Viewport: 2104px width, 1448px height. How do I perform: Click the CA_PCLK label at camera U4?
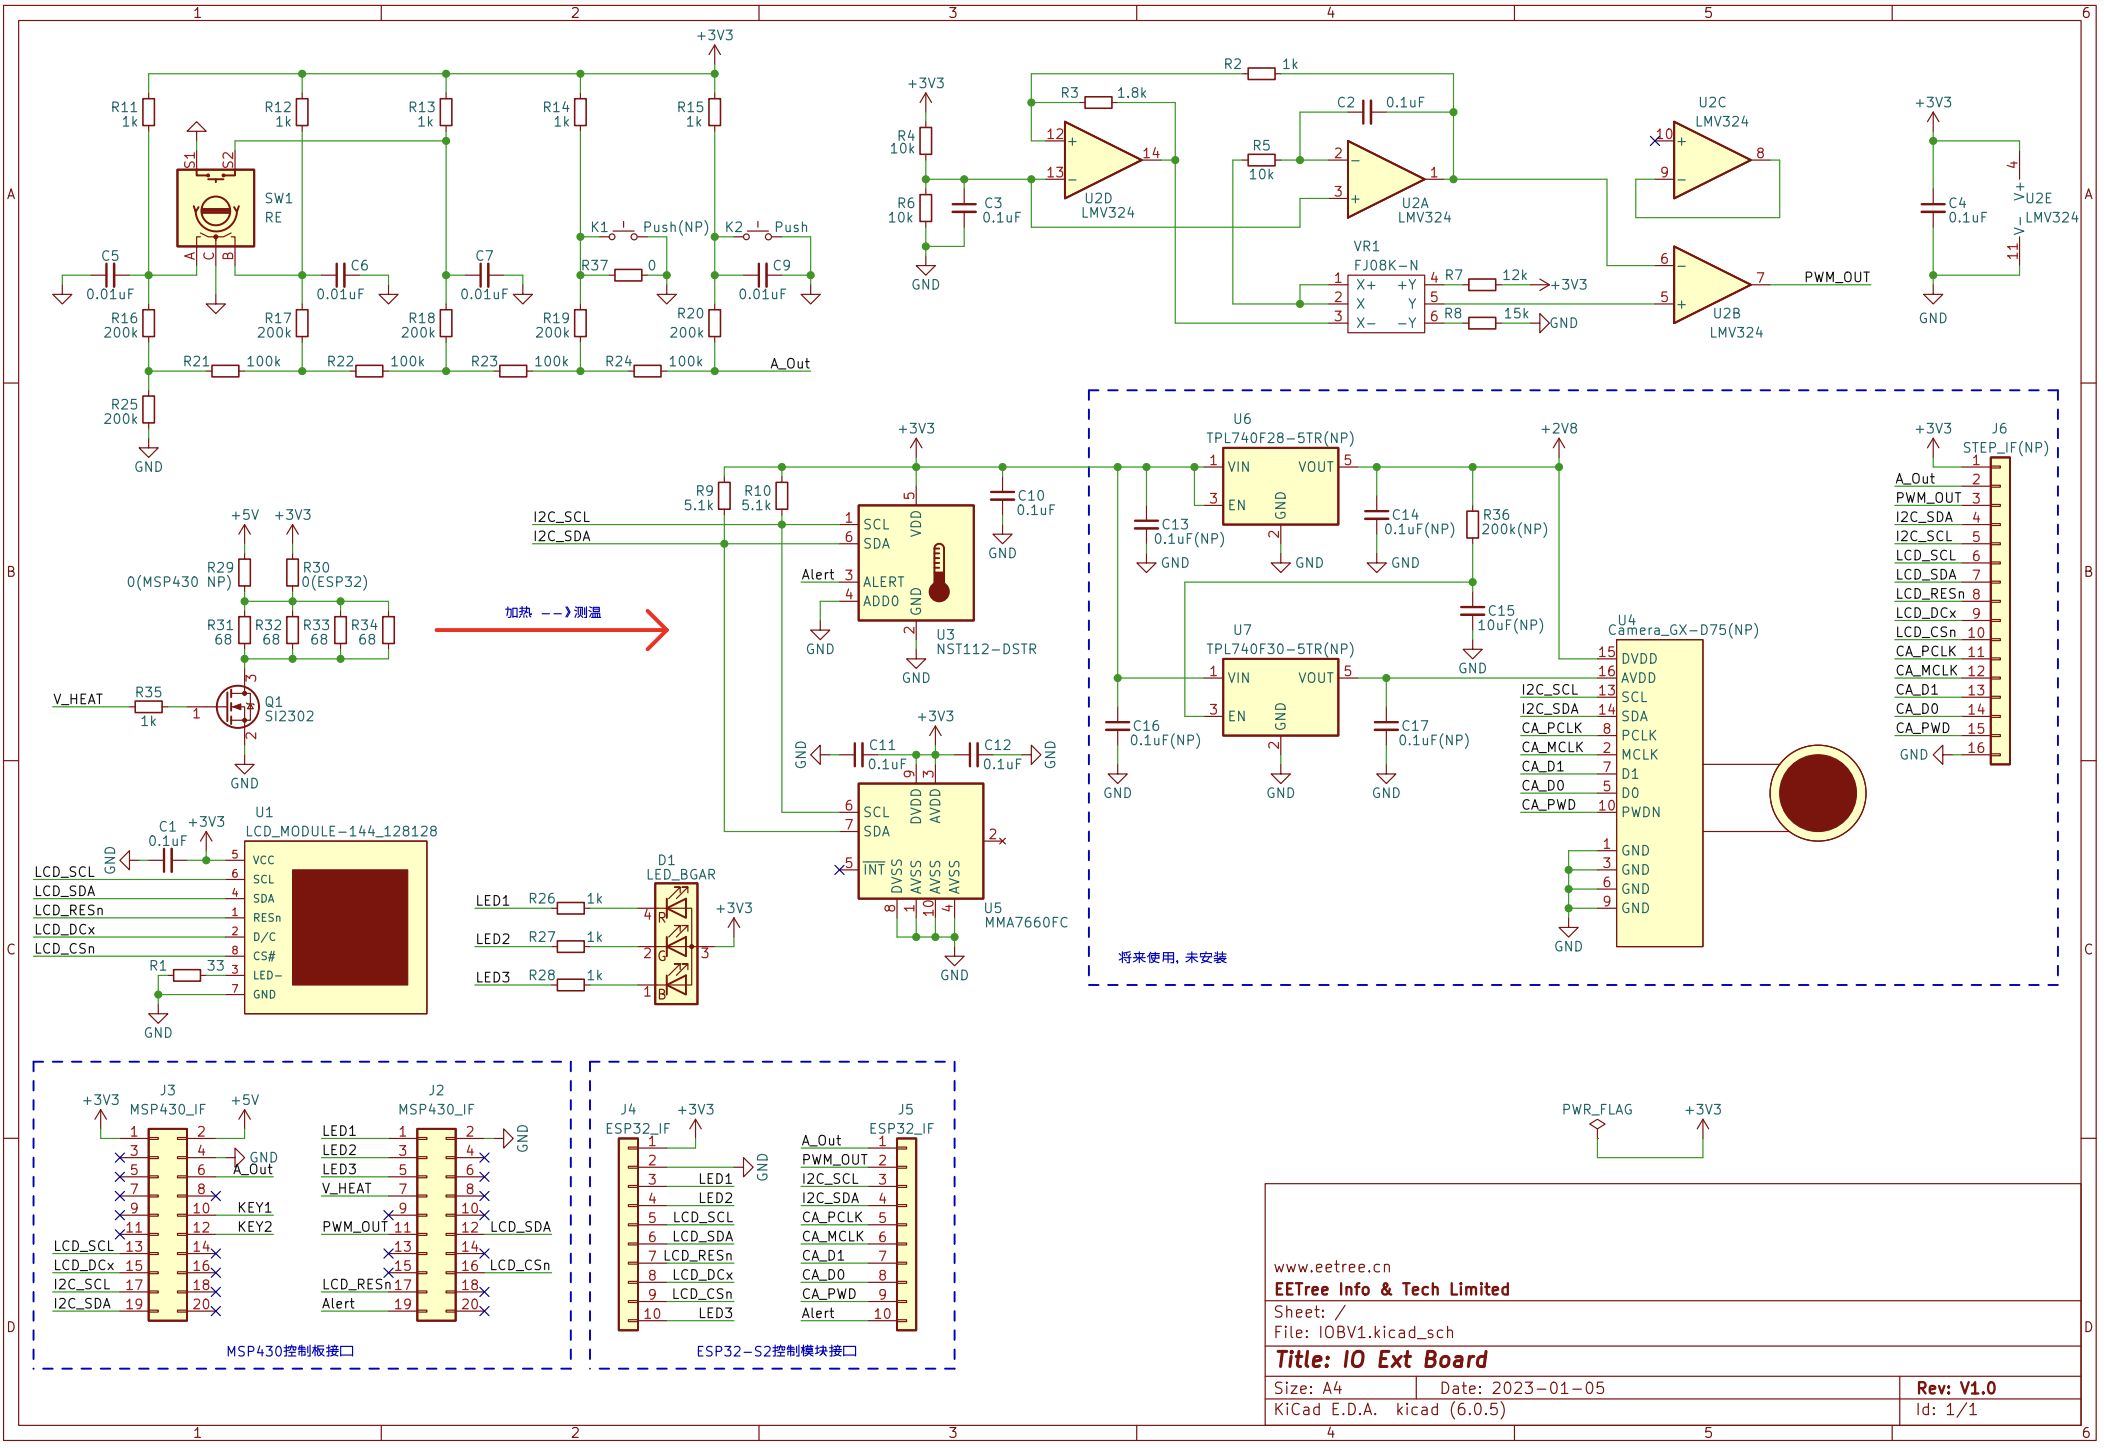pyautogui.click(x=1552, y=728)
